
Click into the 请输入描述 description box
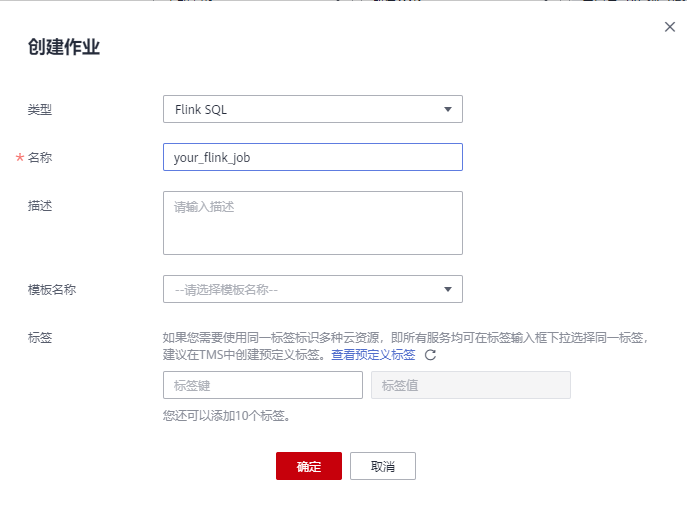[x=312, y=223]
